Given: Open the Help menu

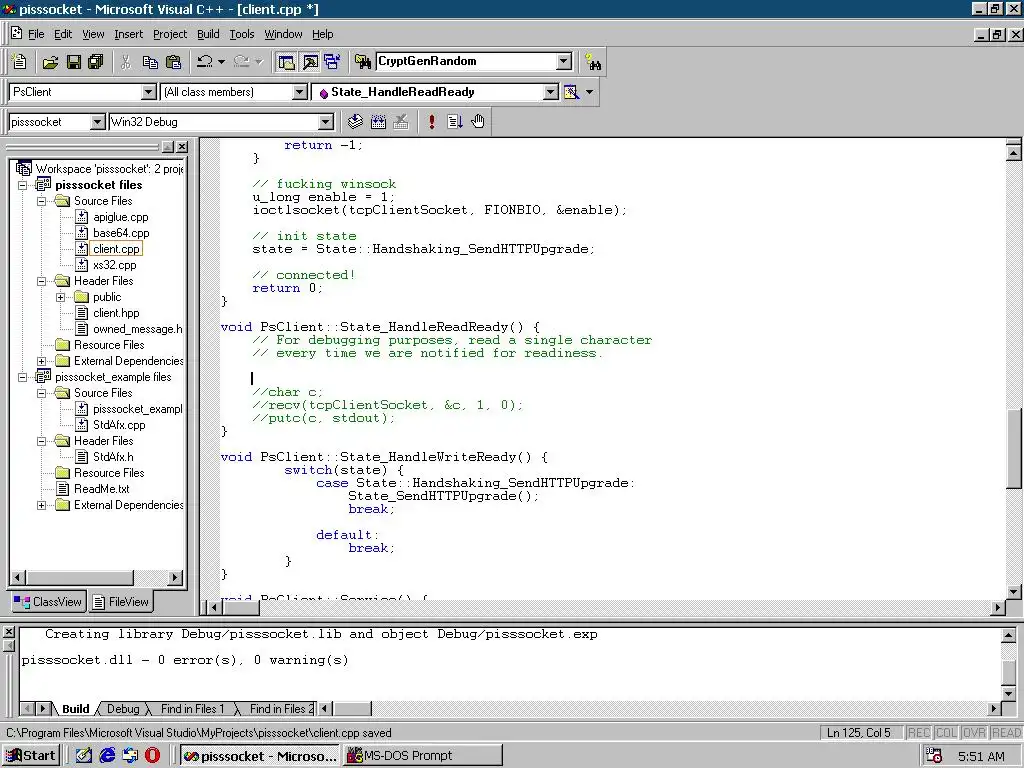Looking at the screenshot, I should 323,34.
